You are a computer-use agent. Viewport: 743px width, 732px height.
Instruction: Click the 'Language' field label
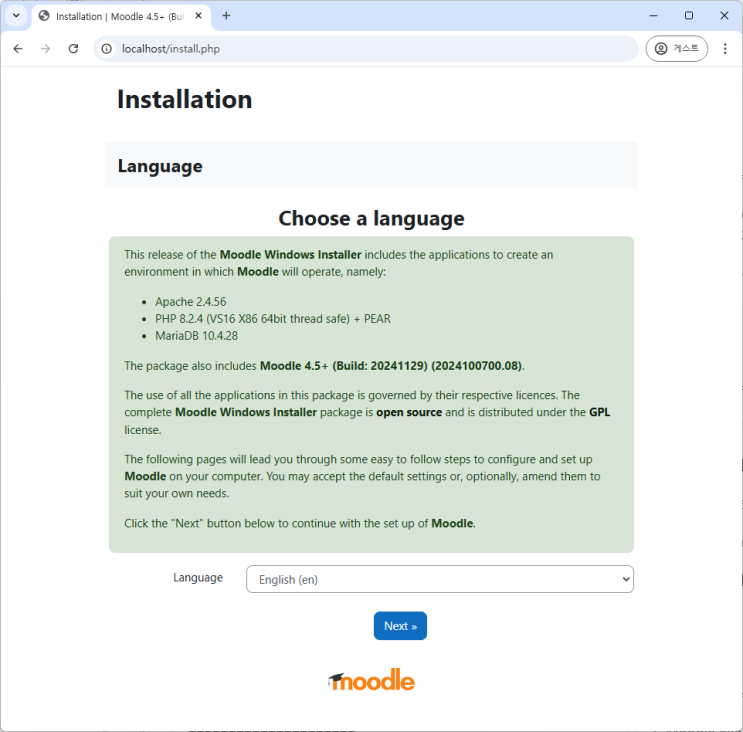(x=198, y=578)
